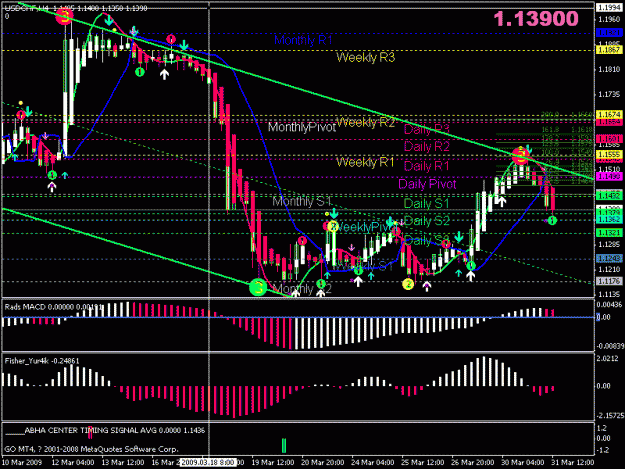Image resolution: width=625 pixels, height=469 pixels.
Task: Select the yellow 1.1555 price tag on the axis
Action: pyautogui.click(x=609, y=155)
